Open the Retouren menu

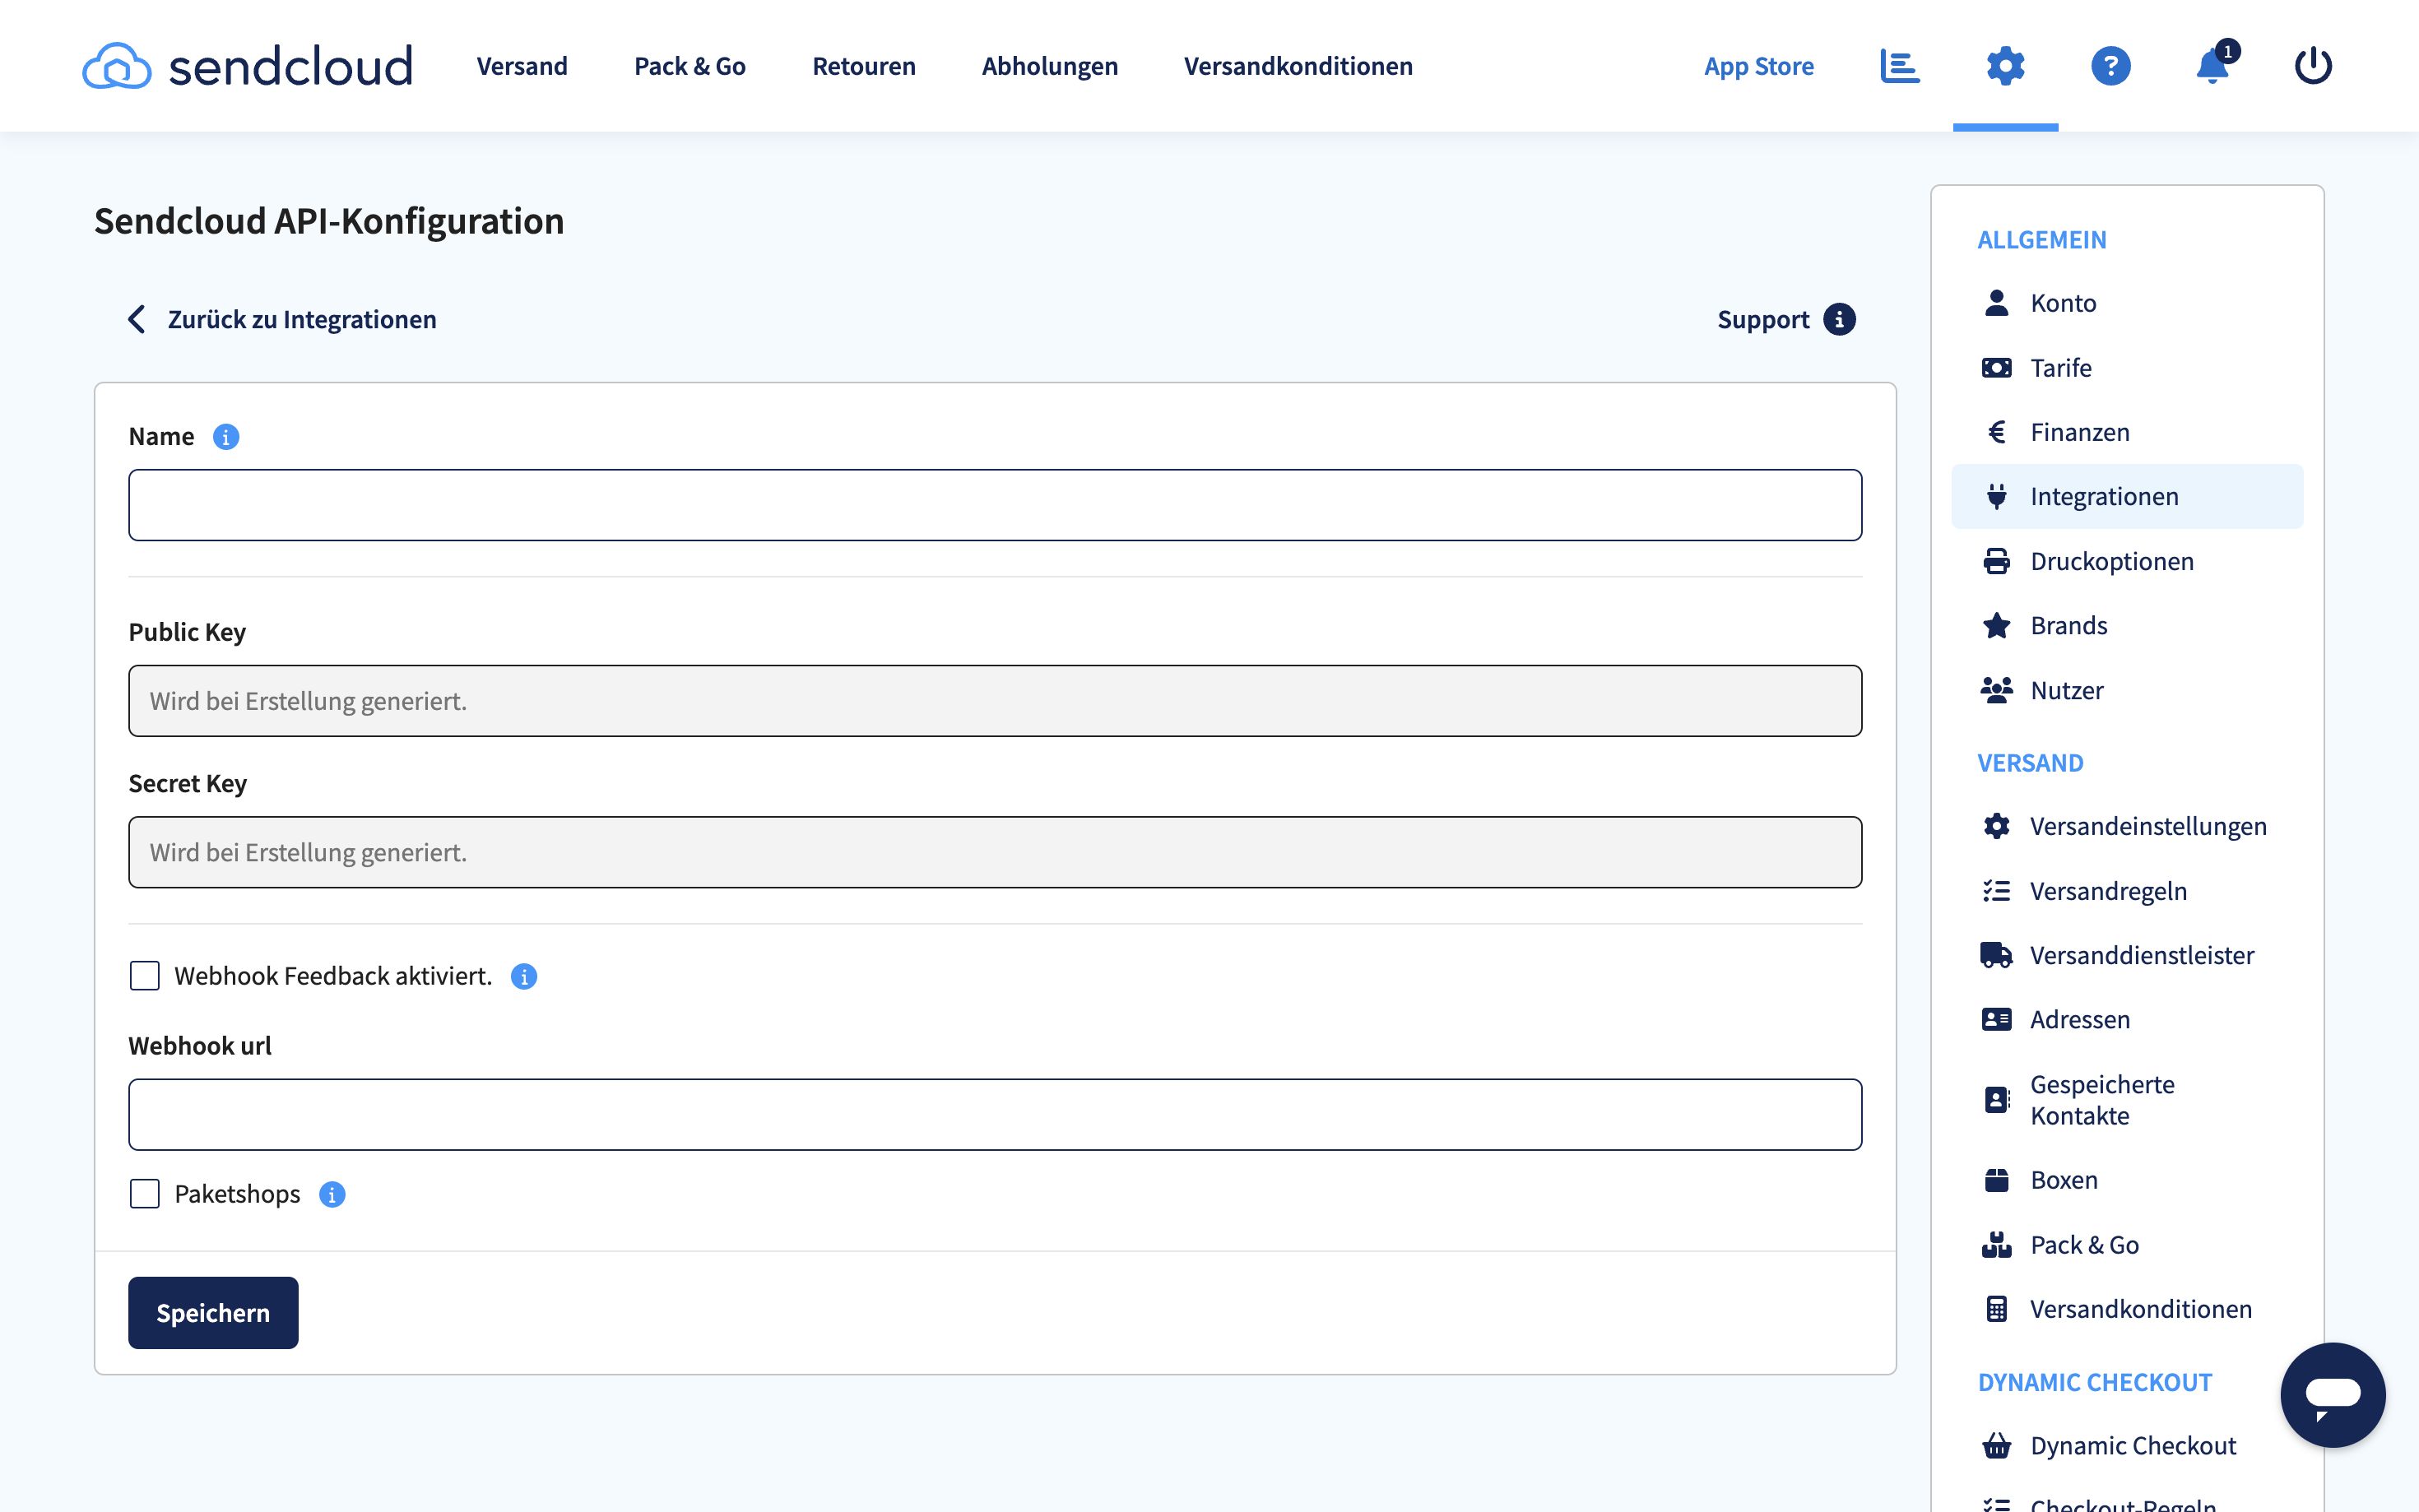864,66
